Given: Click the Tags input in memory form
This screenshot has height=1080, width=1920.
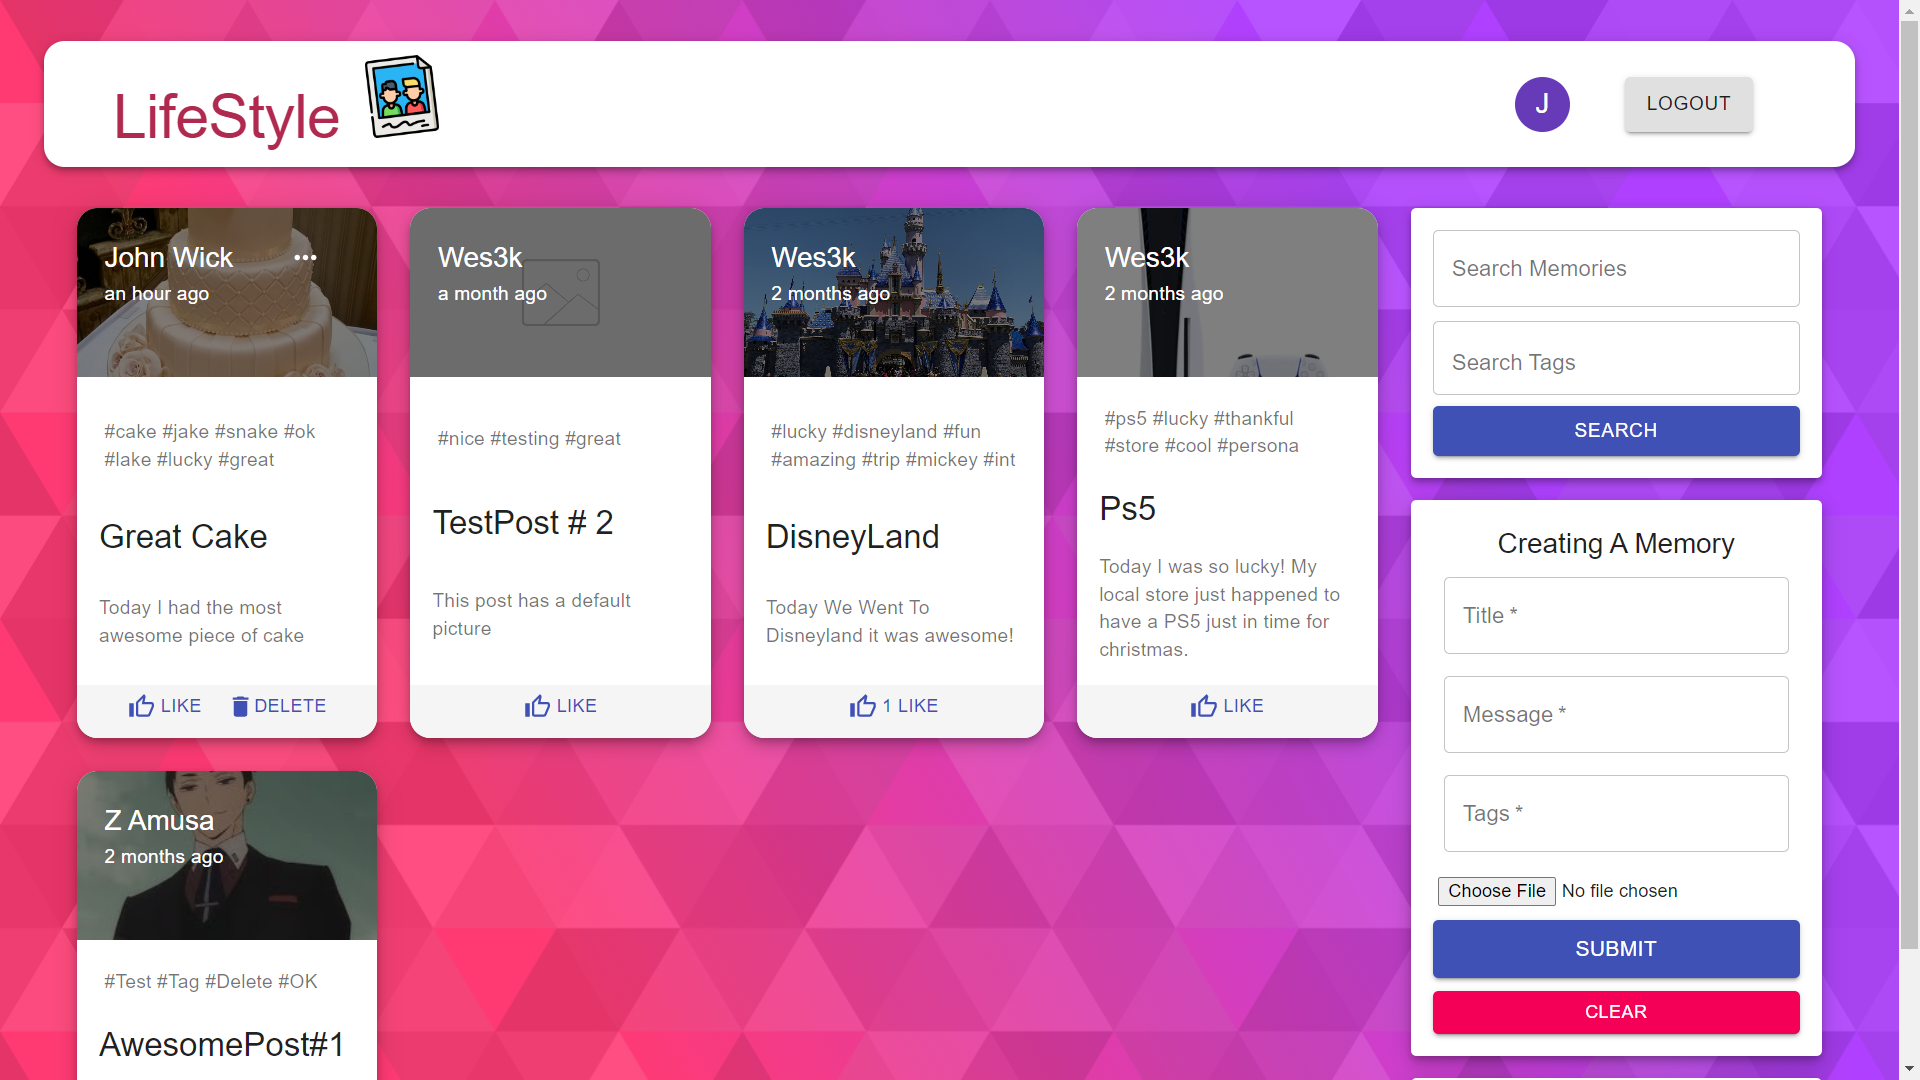Looking at the screenshot, I should click(1615, 814).
